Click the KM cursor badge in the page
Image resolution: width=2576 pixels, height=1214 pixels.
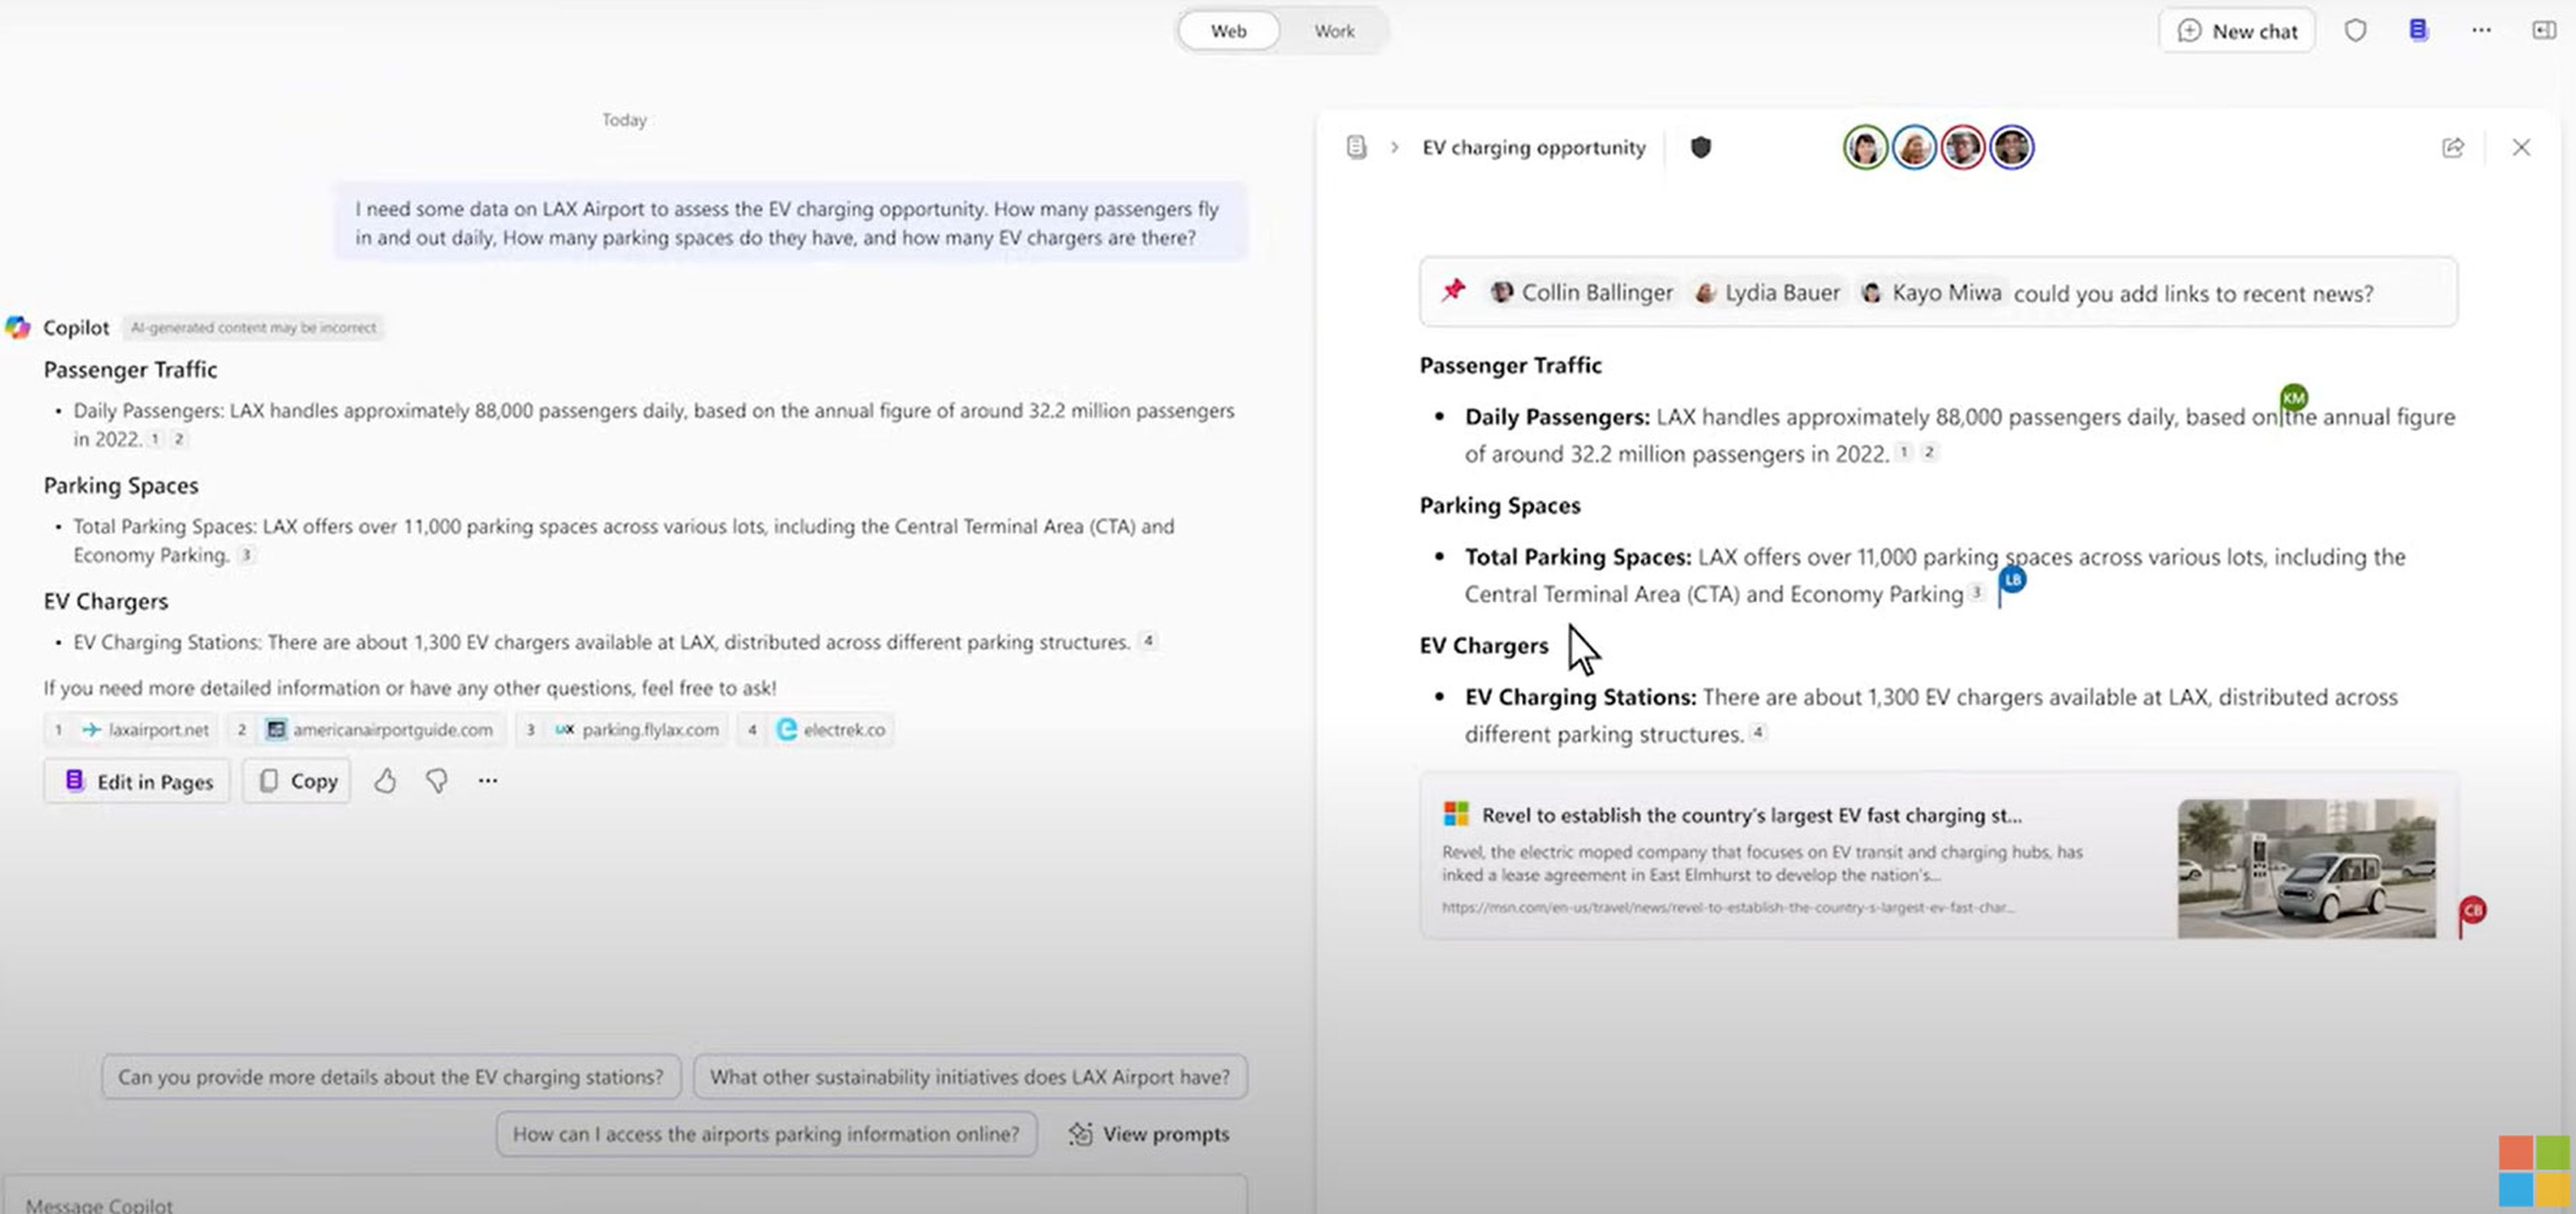[2293, 397]
